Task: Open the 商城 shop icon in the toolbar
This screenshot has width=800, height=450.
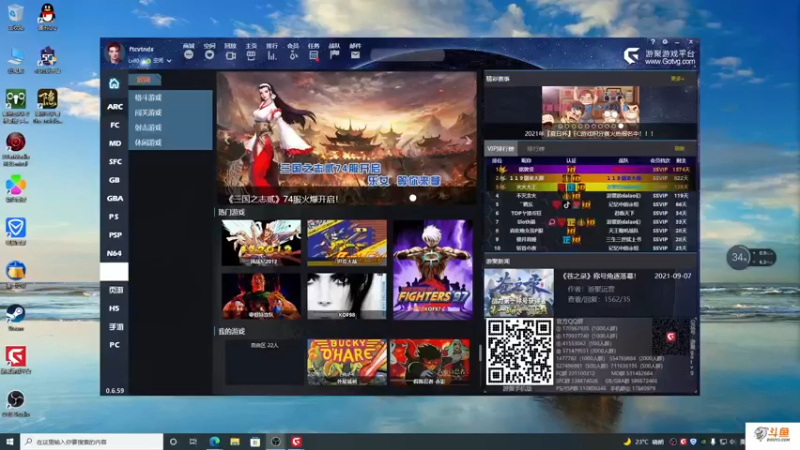Action: (189, 55)
